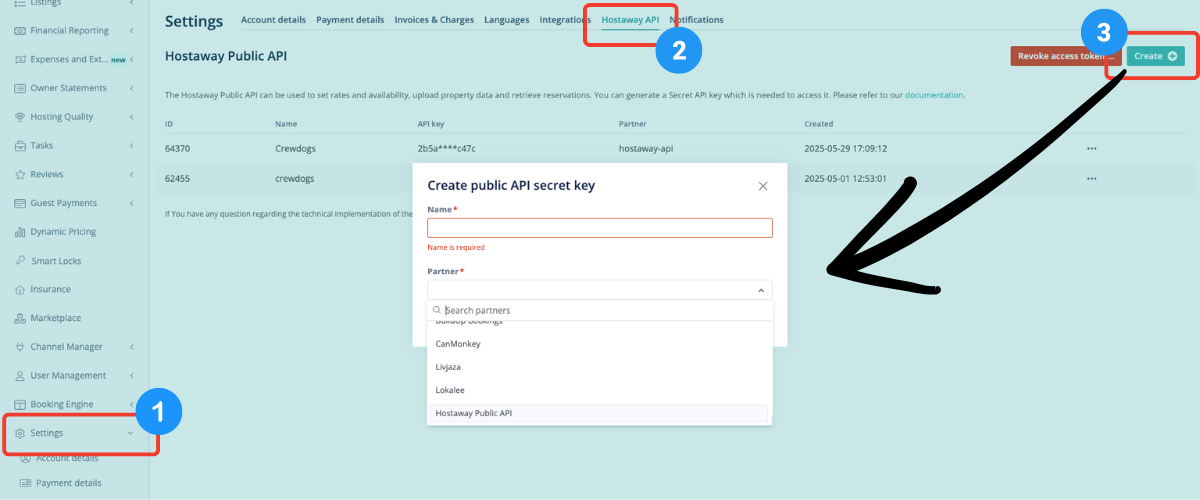Click the Owner Statements sidebar icon
1200x500 pixels.
(x=21, y=88)
